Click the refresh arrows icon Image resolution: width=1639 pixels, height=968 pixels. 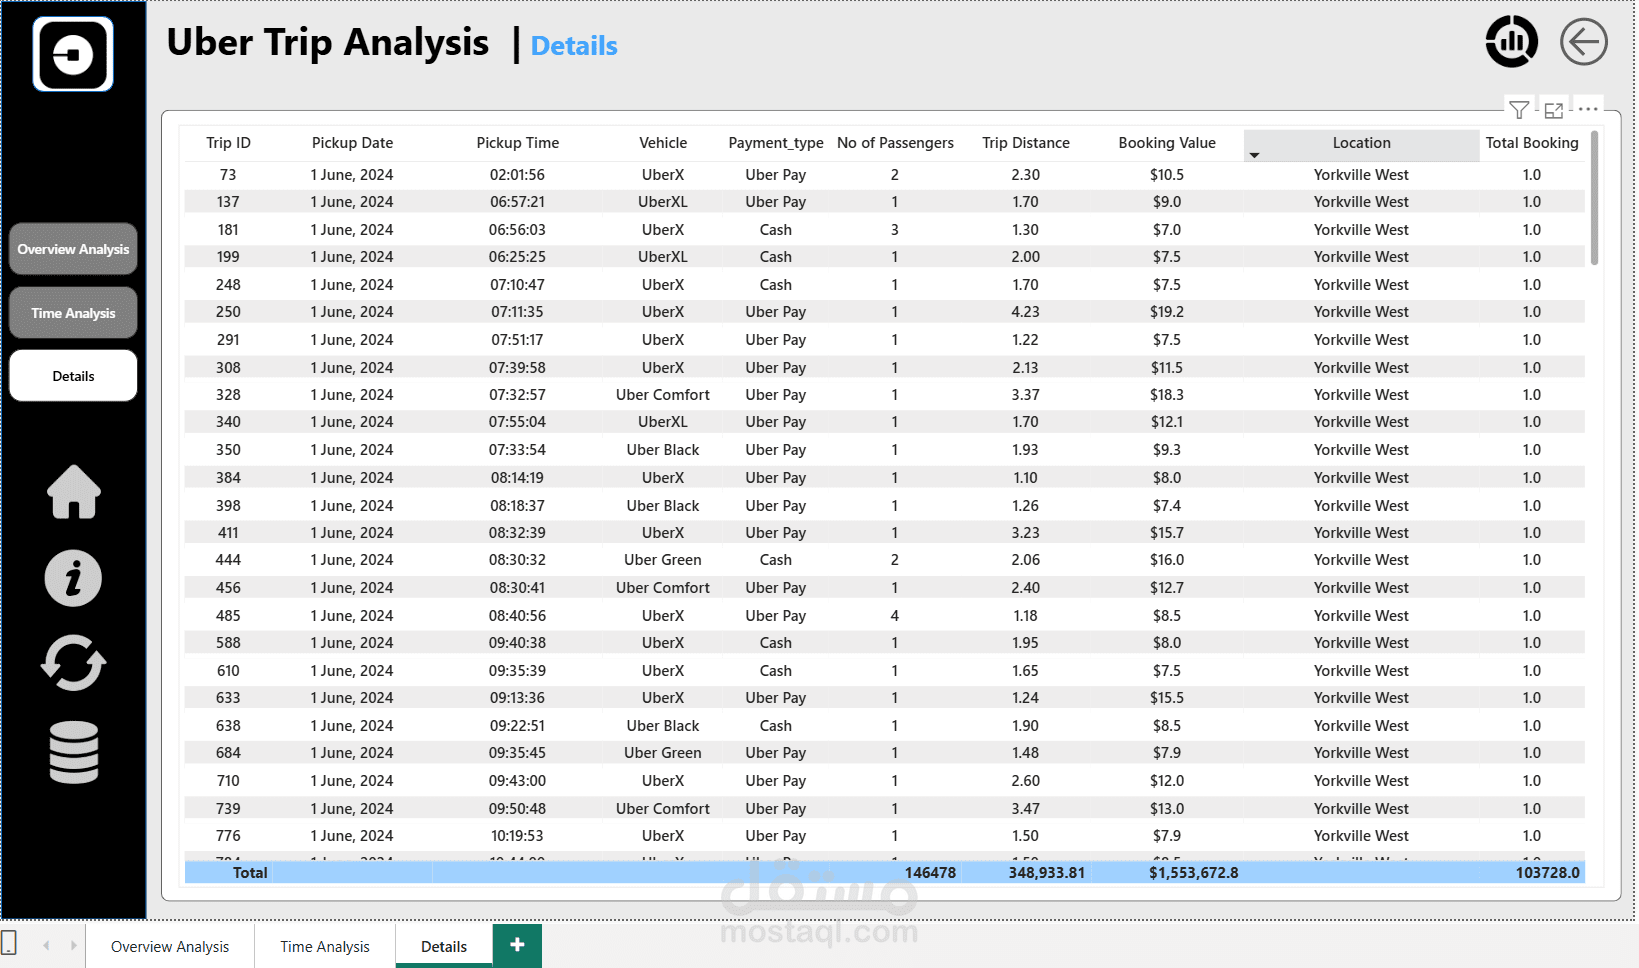[73, 663]
